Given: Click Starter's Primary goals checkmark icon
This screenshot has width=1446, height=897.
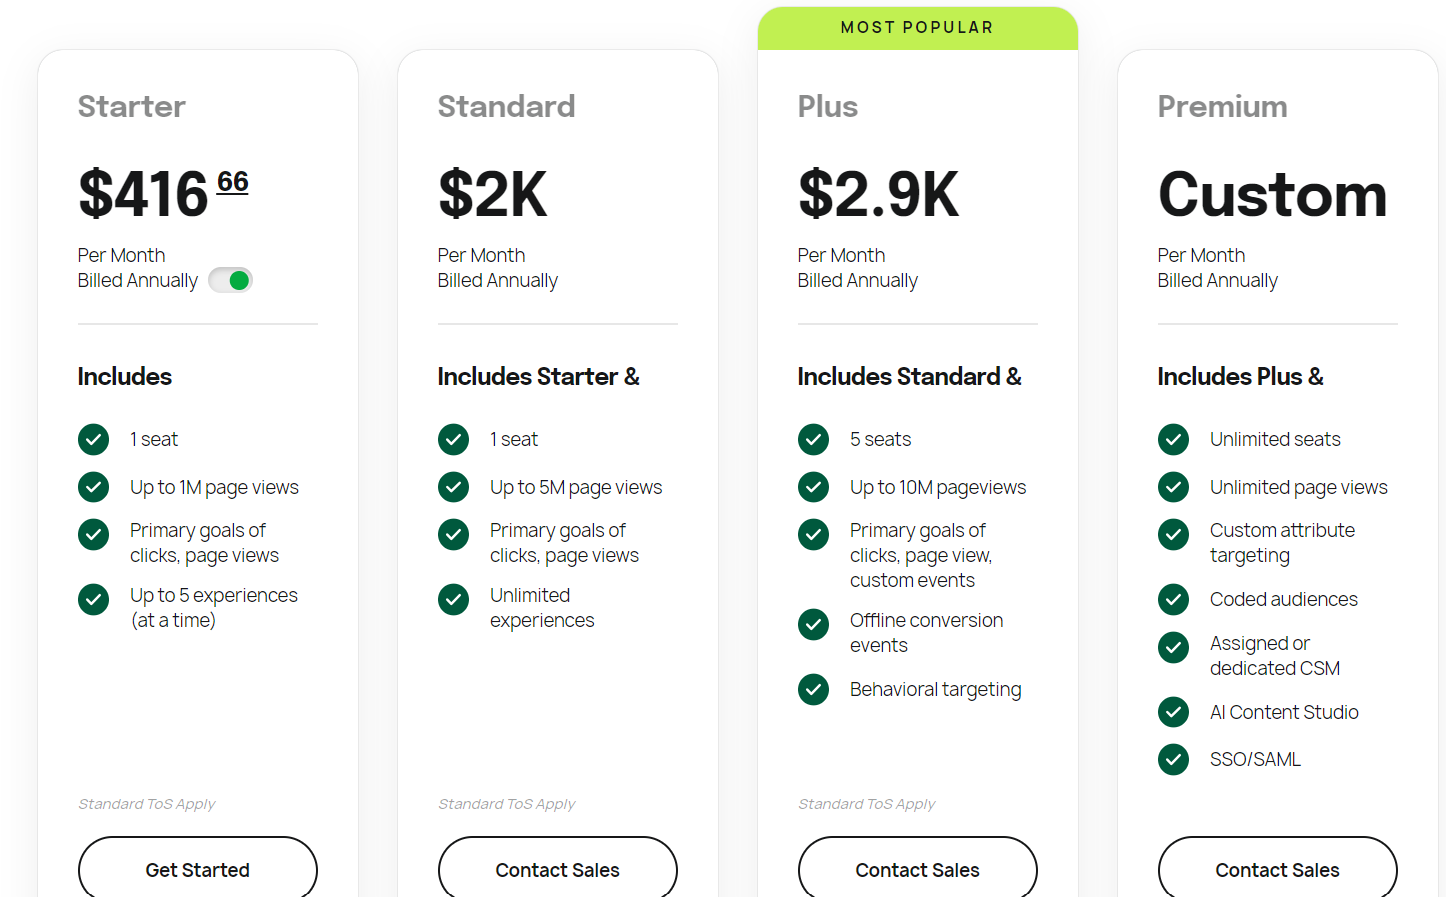Looking at the screenshot, I should point(94,535).
